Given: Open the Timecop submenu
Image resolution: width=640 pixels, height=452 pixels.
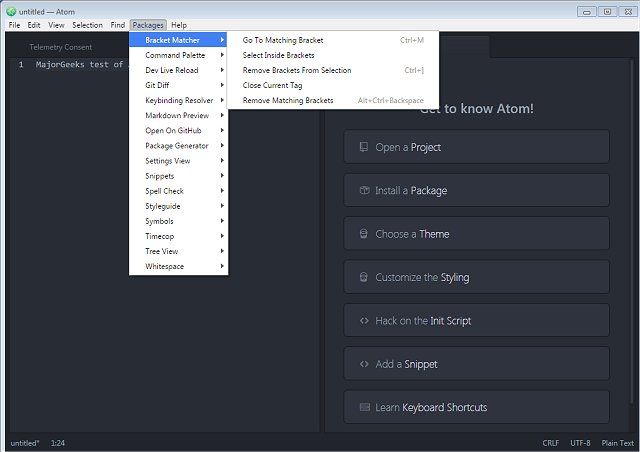Looking at the screenshot, I should coord(178,236).
